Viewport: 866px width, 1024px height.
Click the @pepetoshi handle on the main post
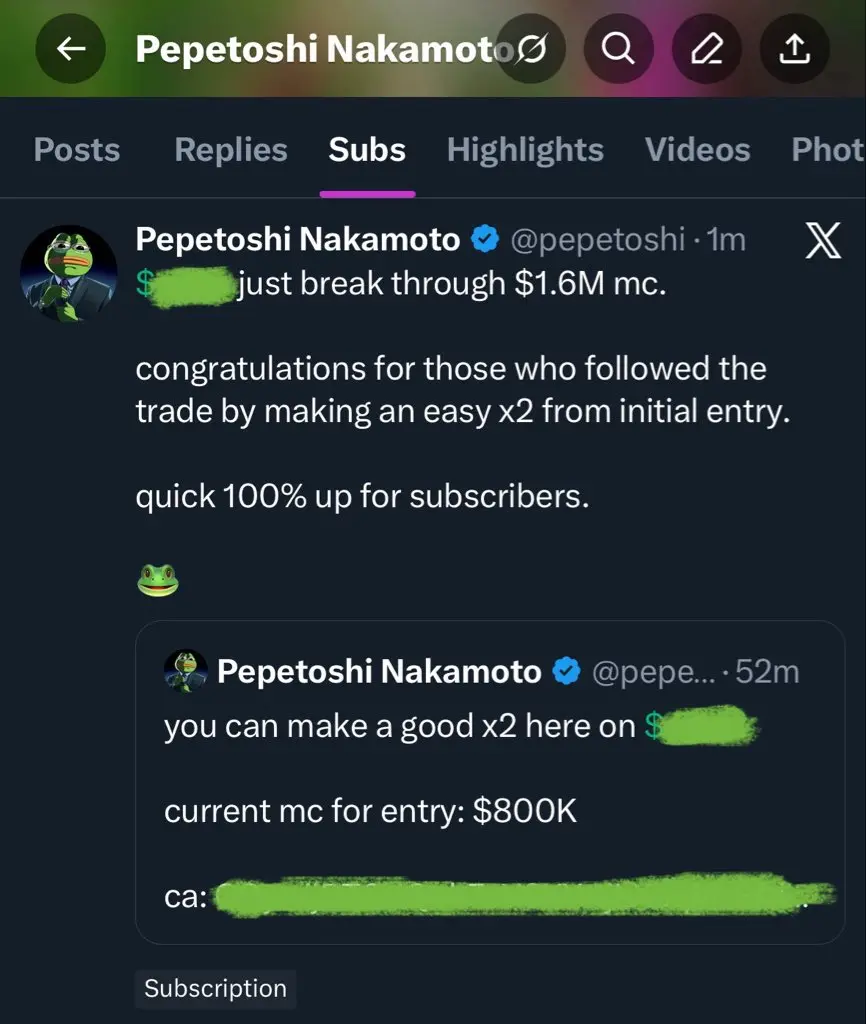click(x=598, y=240)
